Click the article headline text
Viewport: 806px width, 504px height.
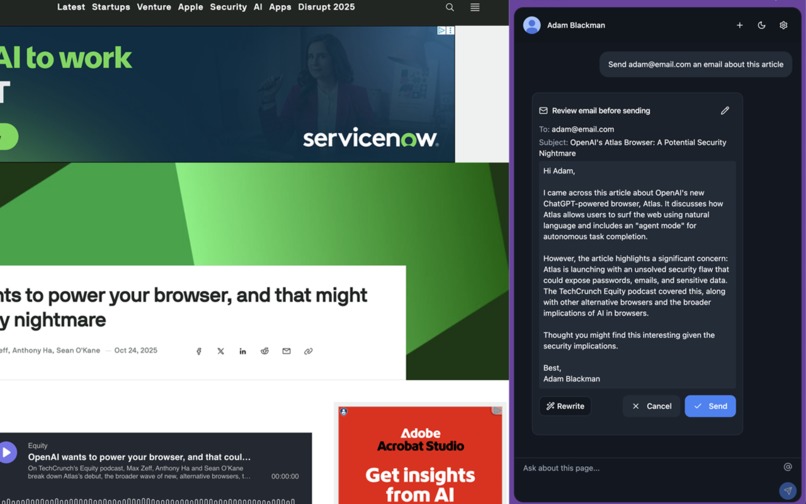[x=184, y=307]
